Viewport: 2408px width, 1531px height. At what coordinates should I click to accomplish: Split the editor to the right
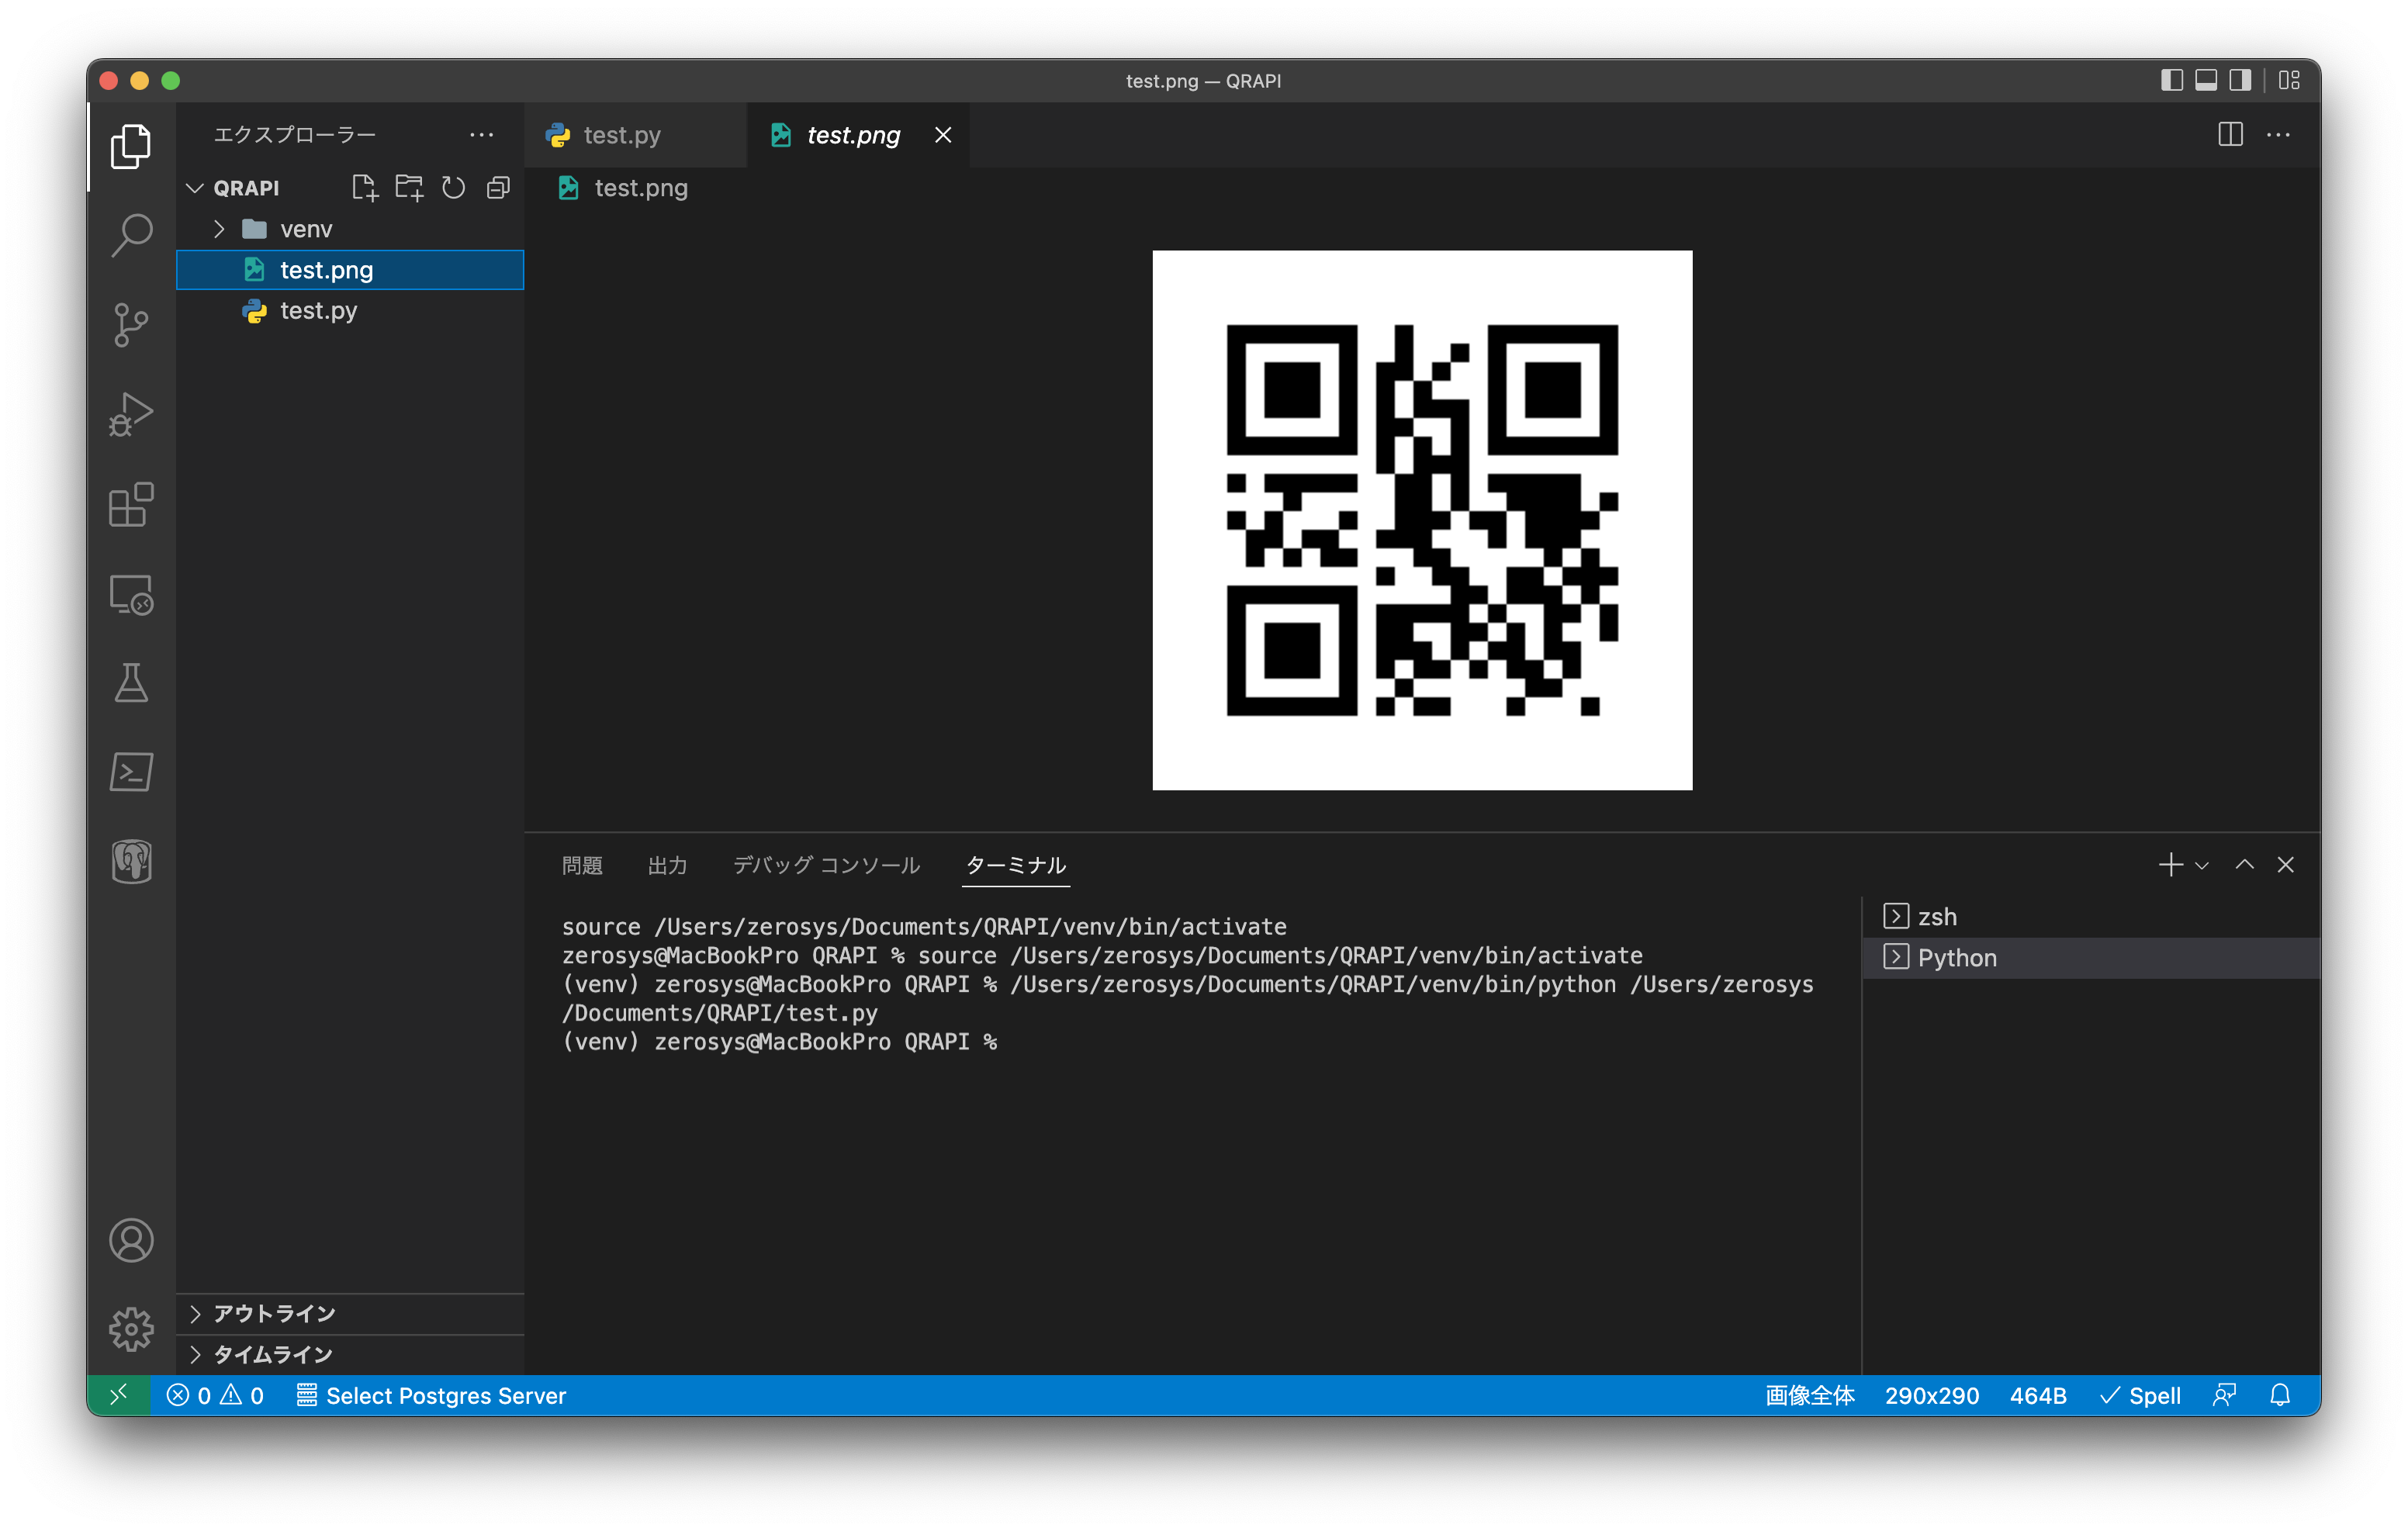click(2230, 135)
